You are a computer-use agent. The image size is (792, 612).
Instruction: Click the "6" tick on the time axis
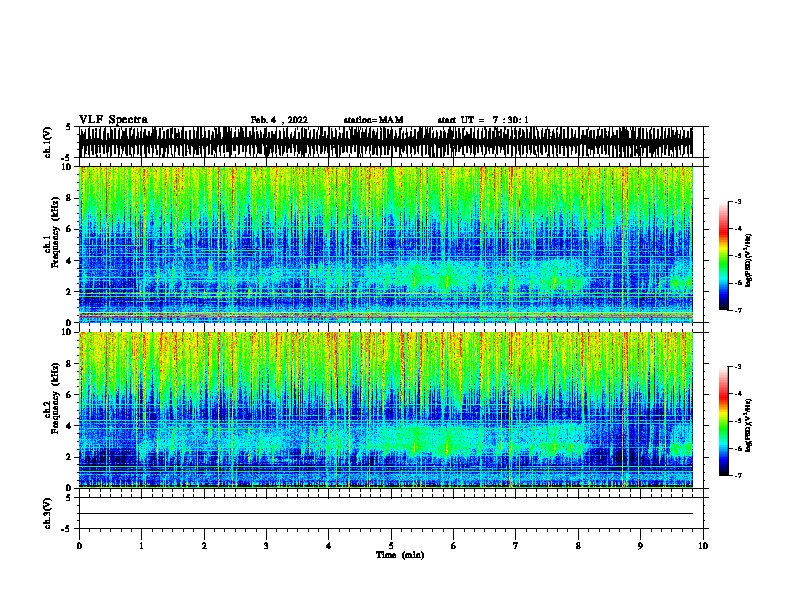click(x=454, y=545)
